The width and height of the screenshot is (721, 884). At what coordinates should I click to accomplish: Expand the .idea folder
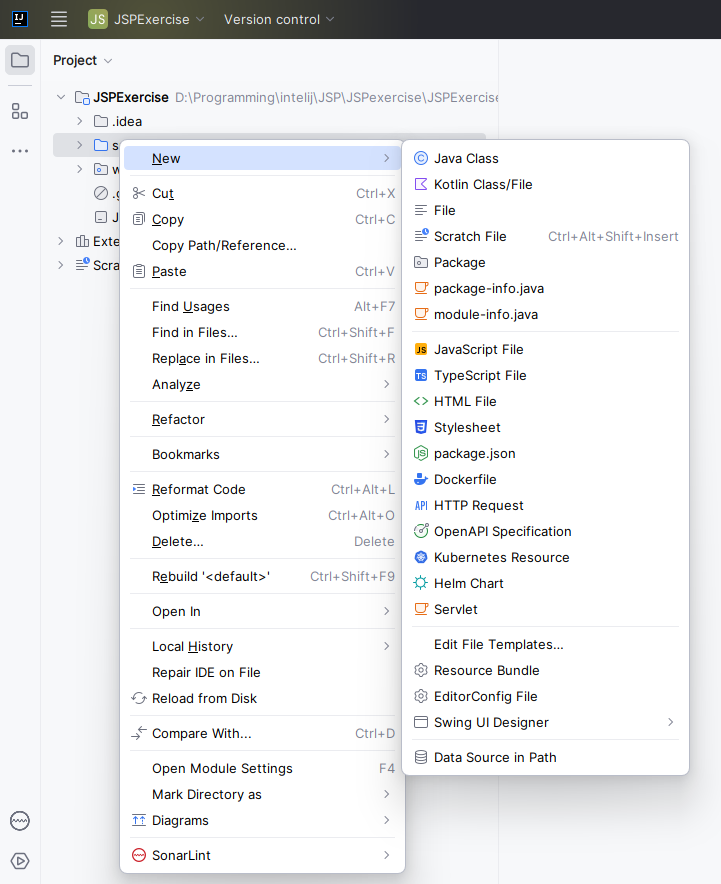79,121
